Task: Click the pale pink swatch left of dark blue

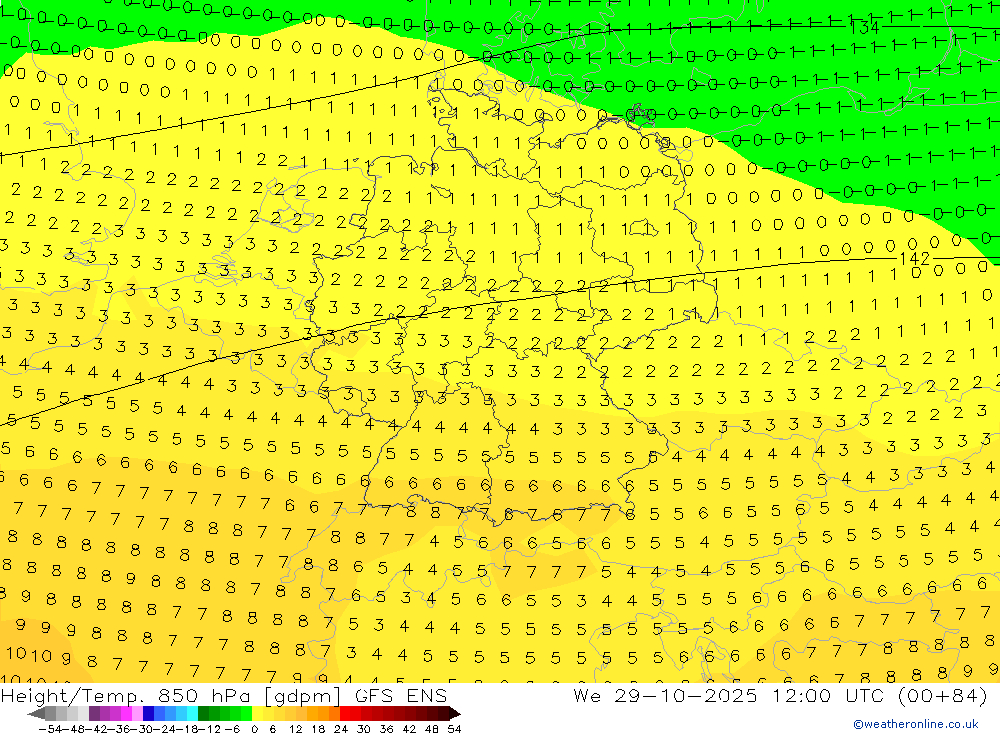Action: [137, 714]
